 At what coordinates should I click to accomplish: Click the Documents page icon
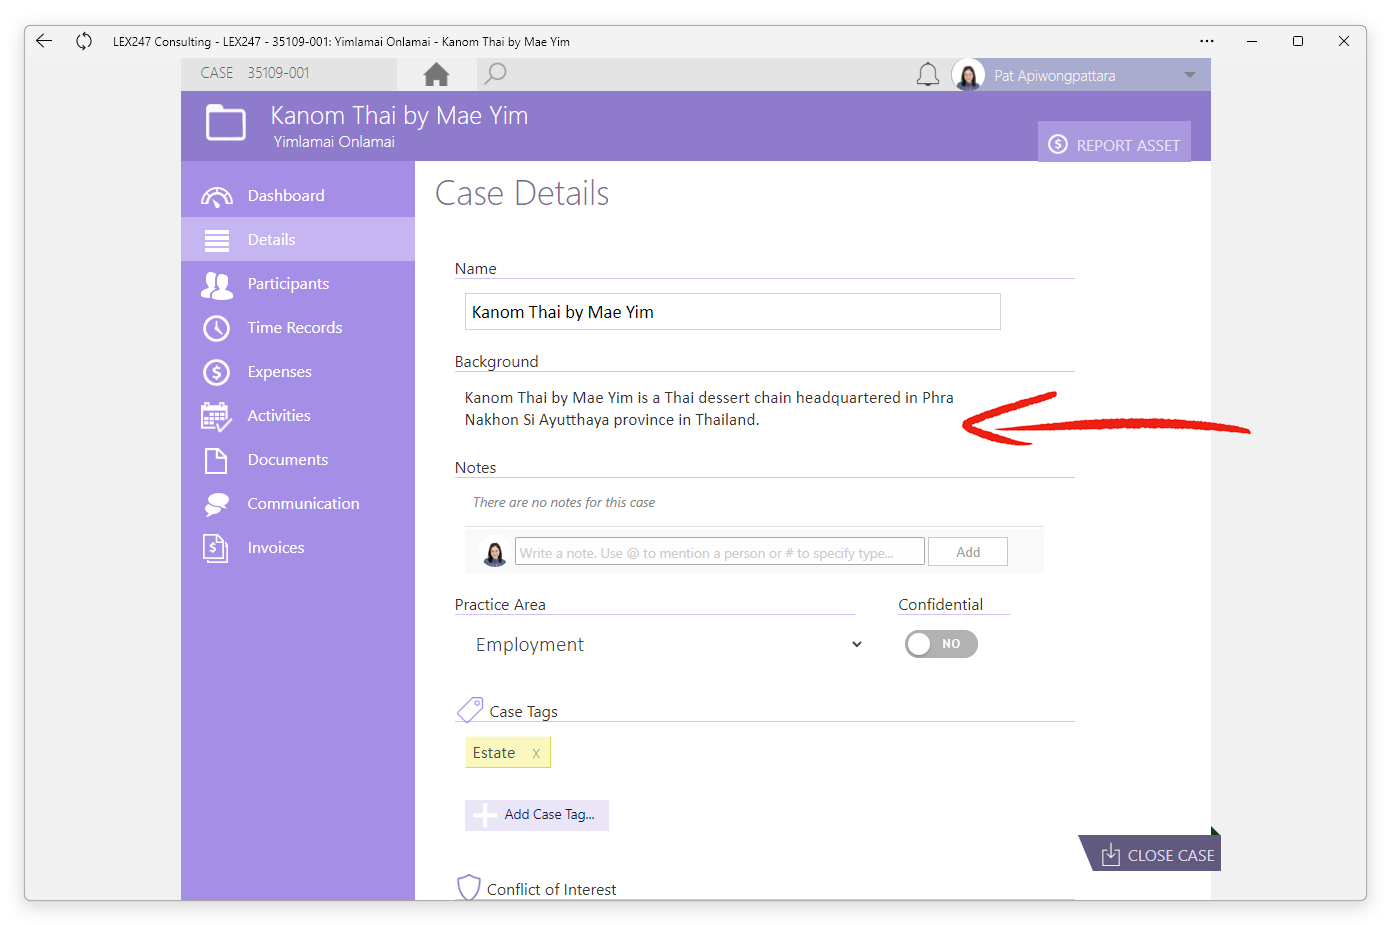(x=216, y=460)
